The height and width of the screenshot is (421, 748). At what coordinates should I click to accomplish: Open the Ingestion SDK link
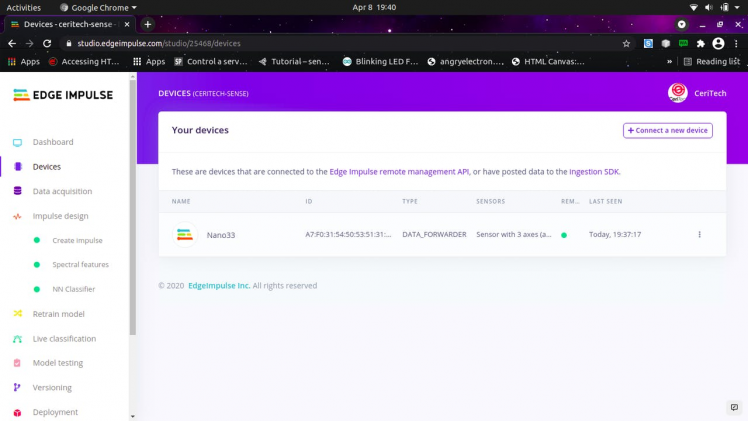pyautogui.click(x=594, y=172)
